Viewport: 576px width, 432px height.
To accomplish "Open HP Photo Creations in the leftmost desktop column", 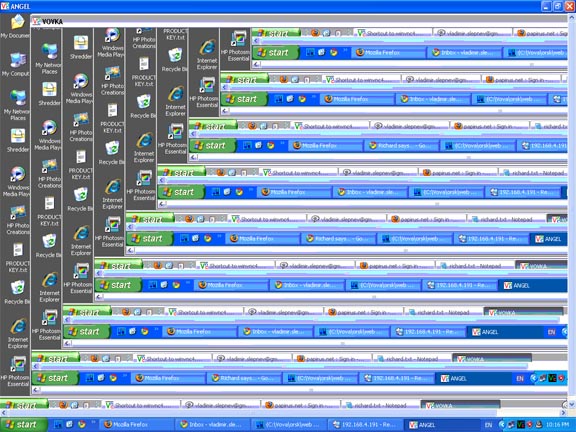I will coord(18,220).
